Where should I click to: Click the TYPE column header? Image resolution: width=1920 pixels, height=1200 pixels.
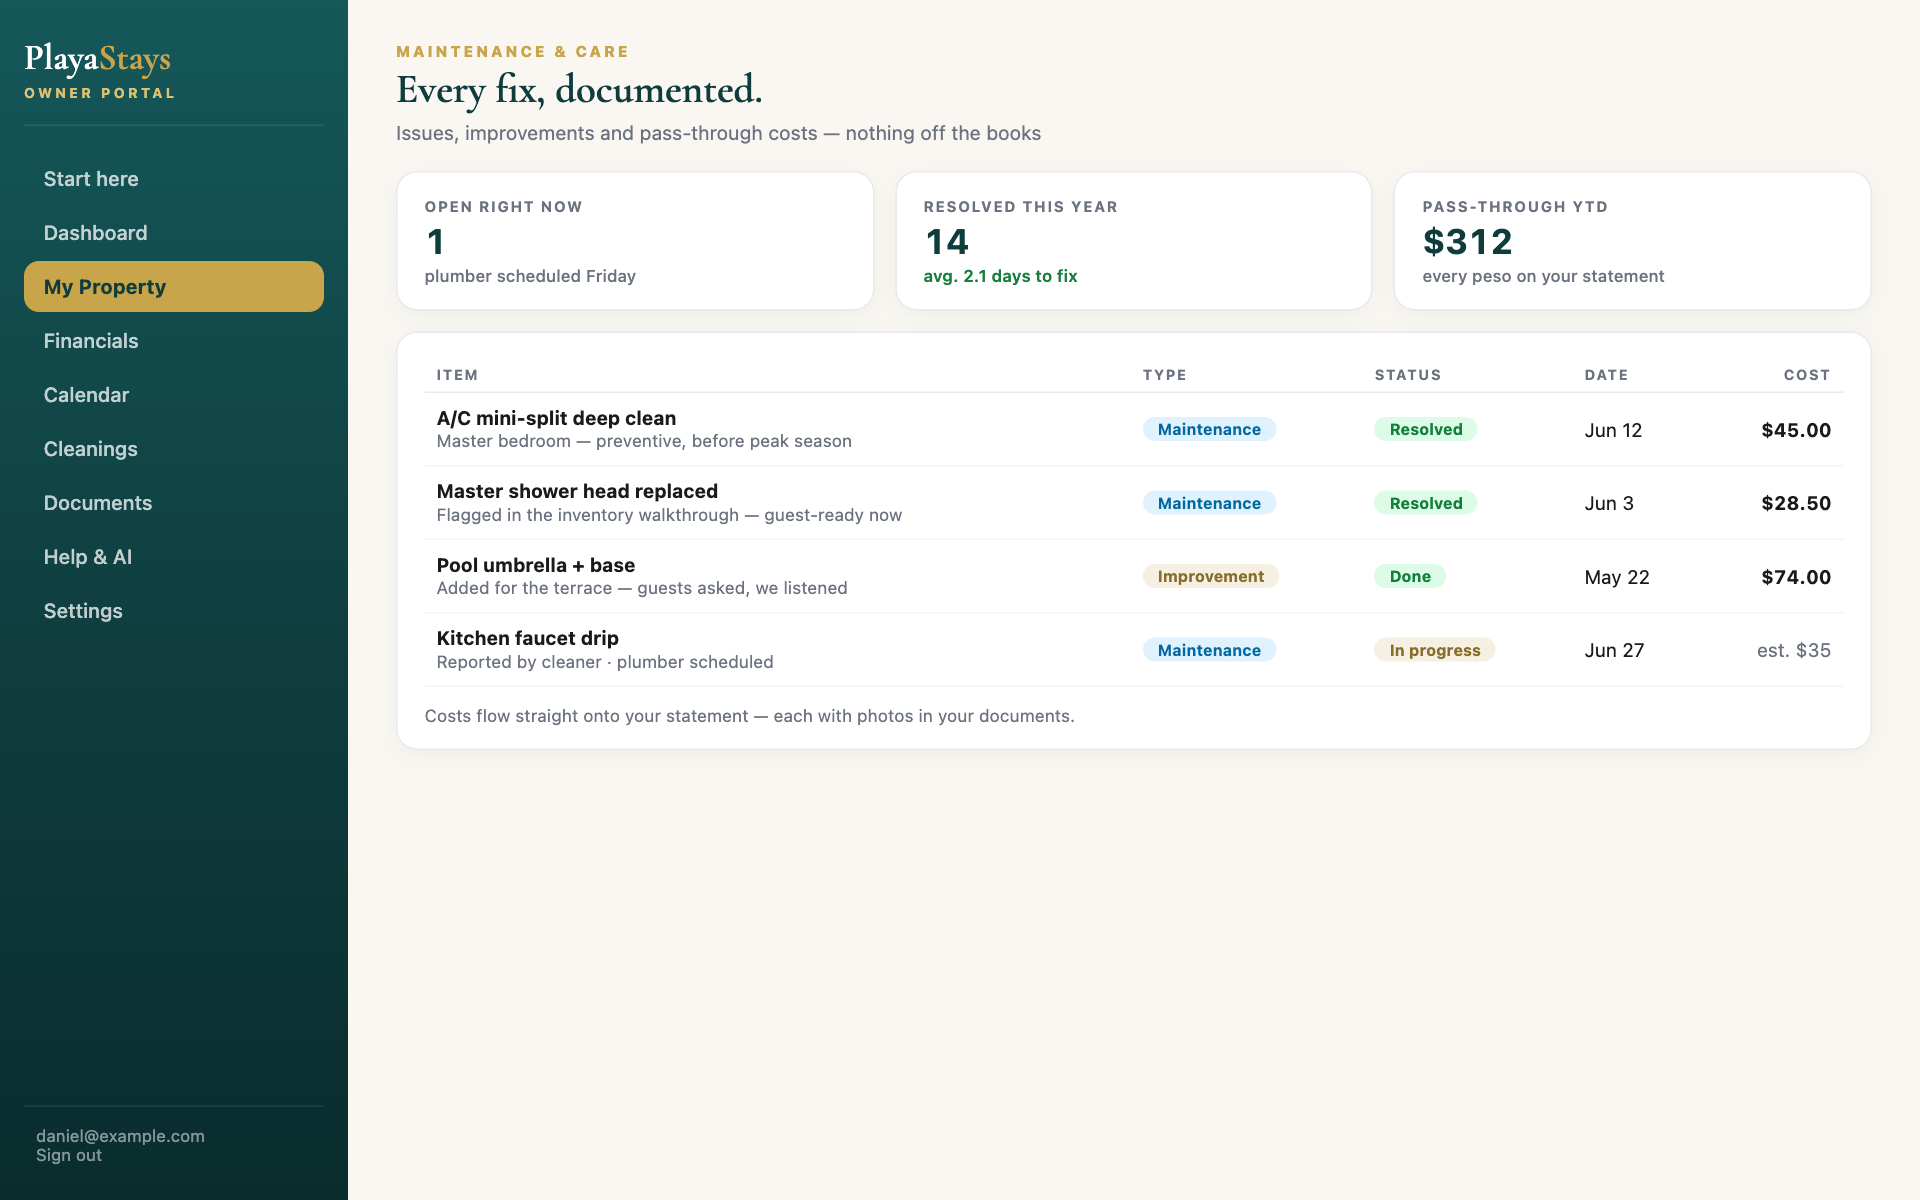coord(1165,375)
